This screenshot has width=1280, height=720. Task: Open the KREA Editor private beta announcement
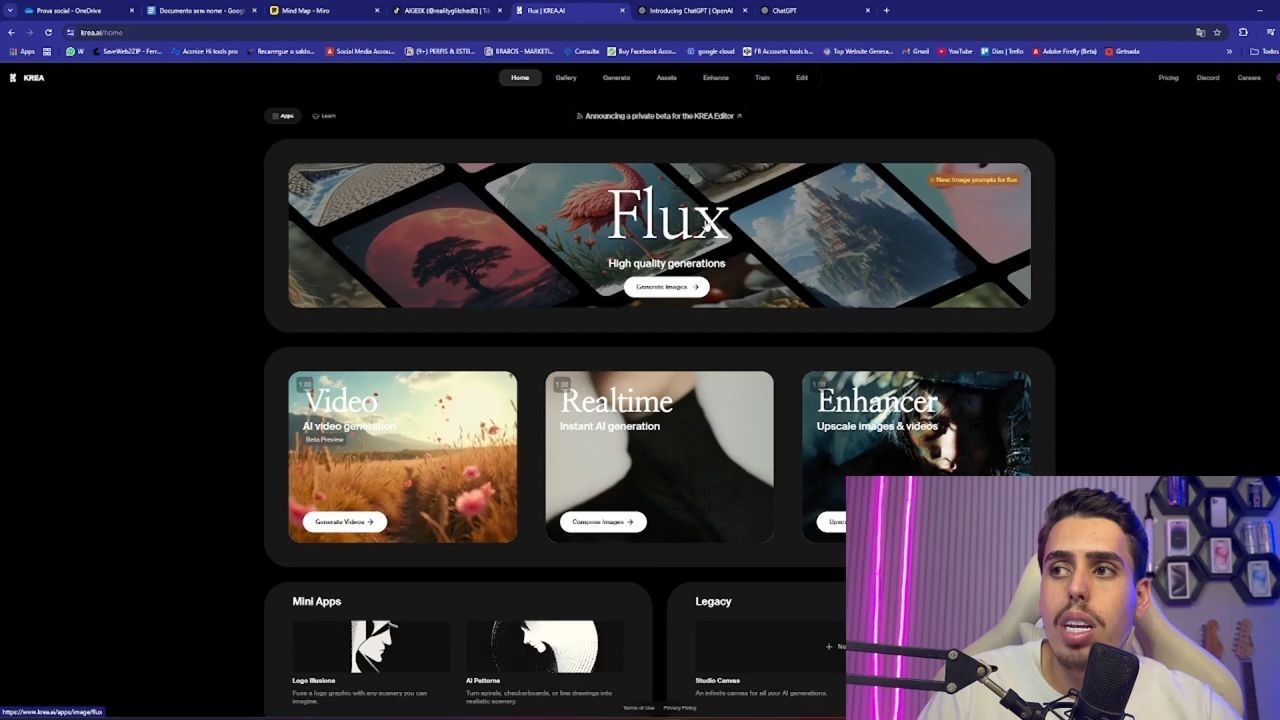click(x=659, y=116)
